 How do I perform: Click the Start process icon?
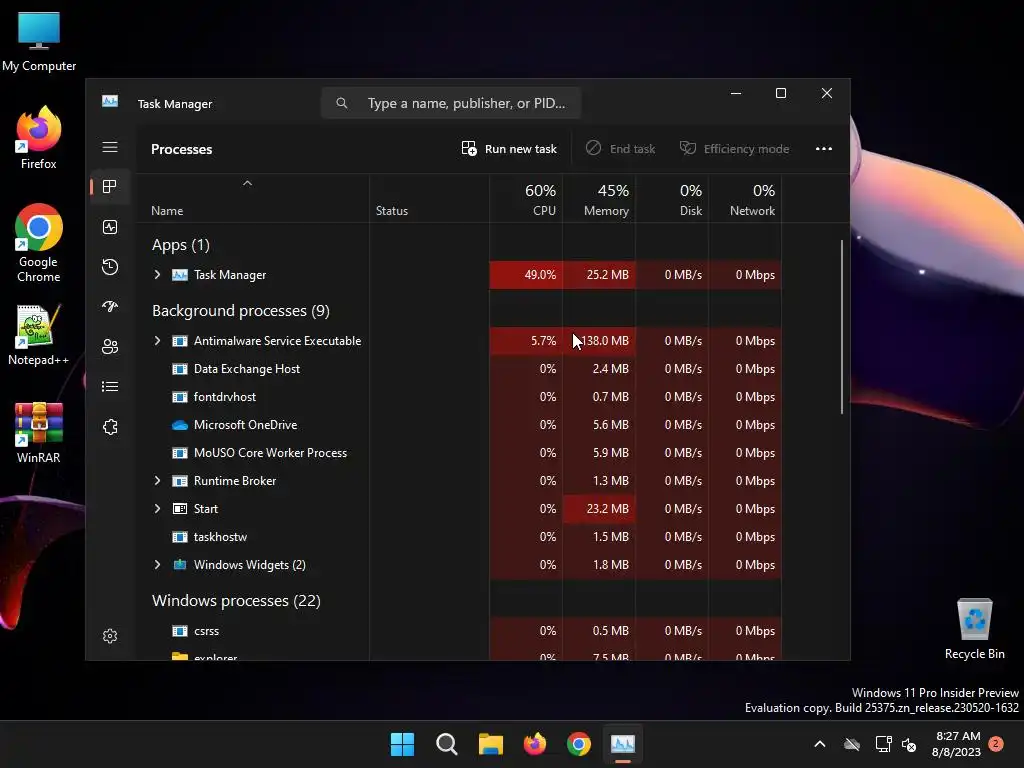180,509
